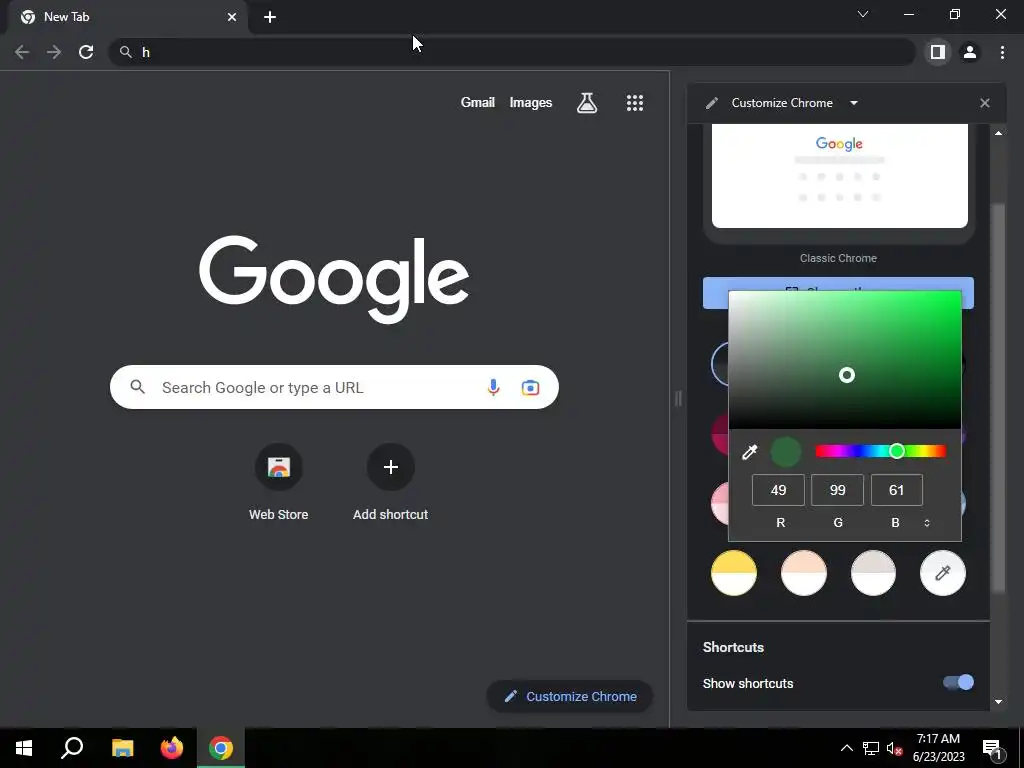
Task: Select the Classic Chrome theme thumbnail
Action: click(x=840, y=176)
